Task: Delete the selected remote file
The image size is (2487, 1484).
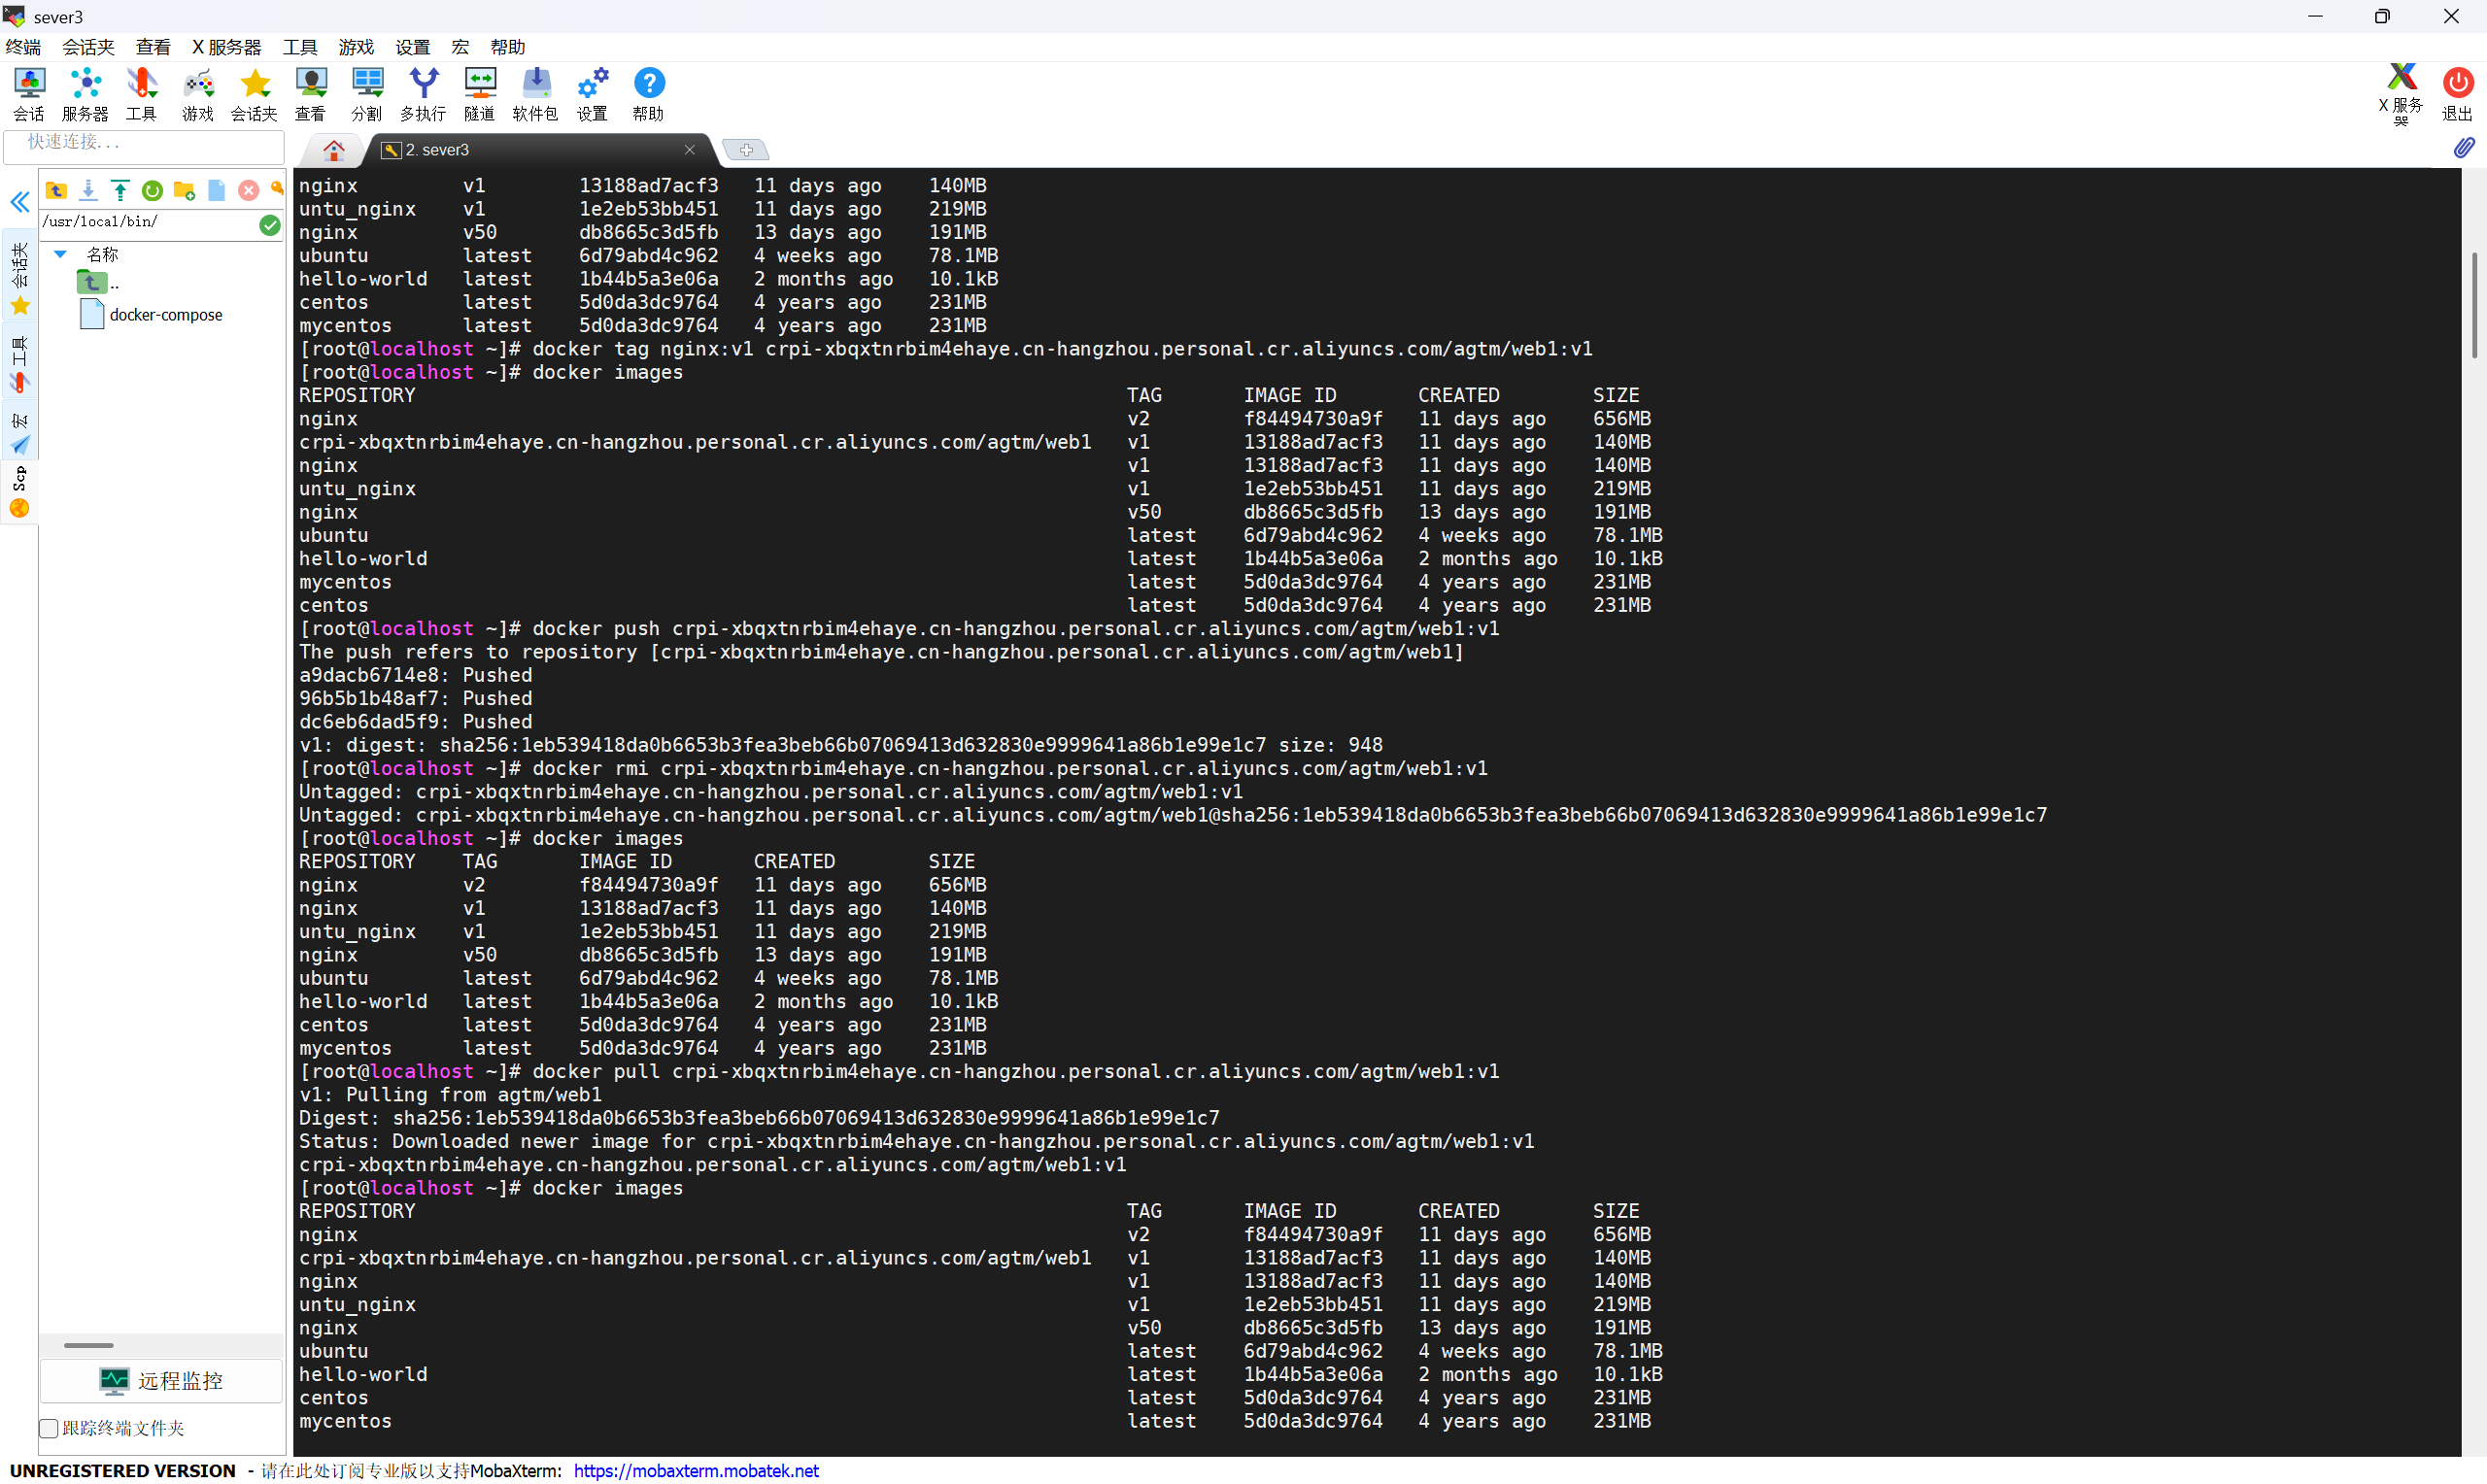Action: pyautogui.click(x=248, y=190)
